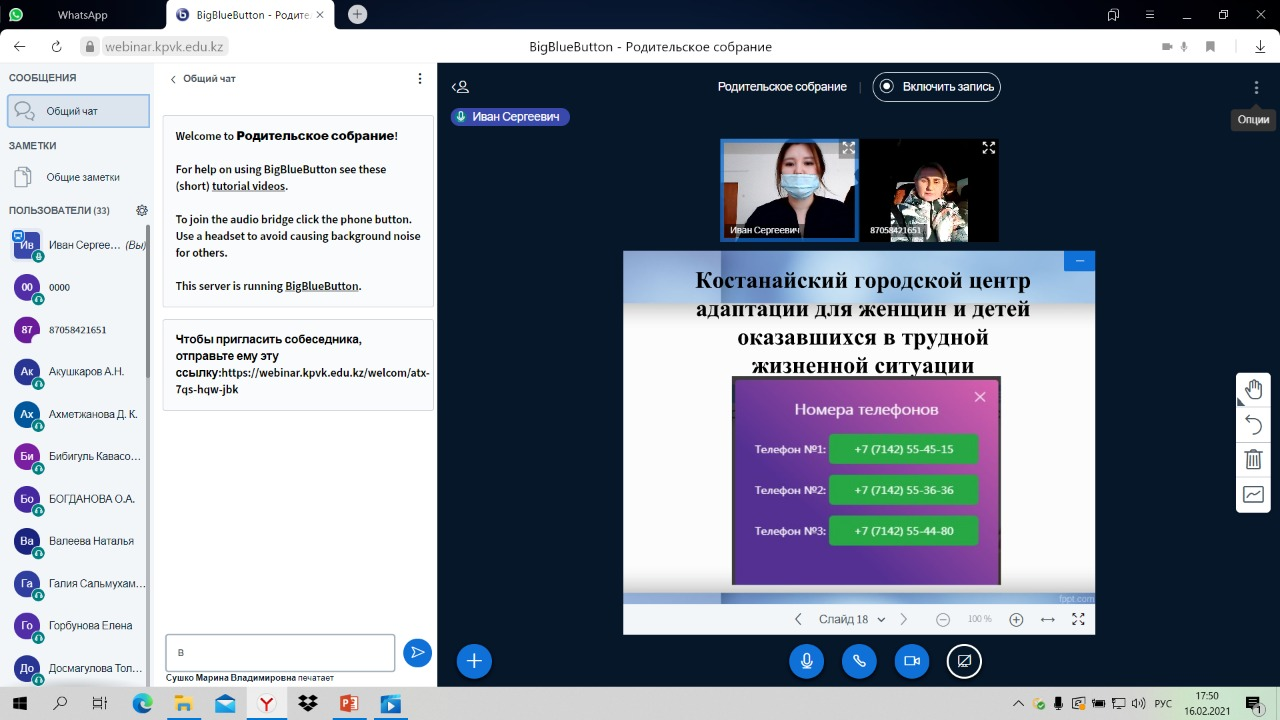Clear all annotations trash icon
The height and width of the screenshot is (720, 1280).
(1253, 459)
